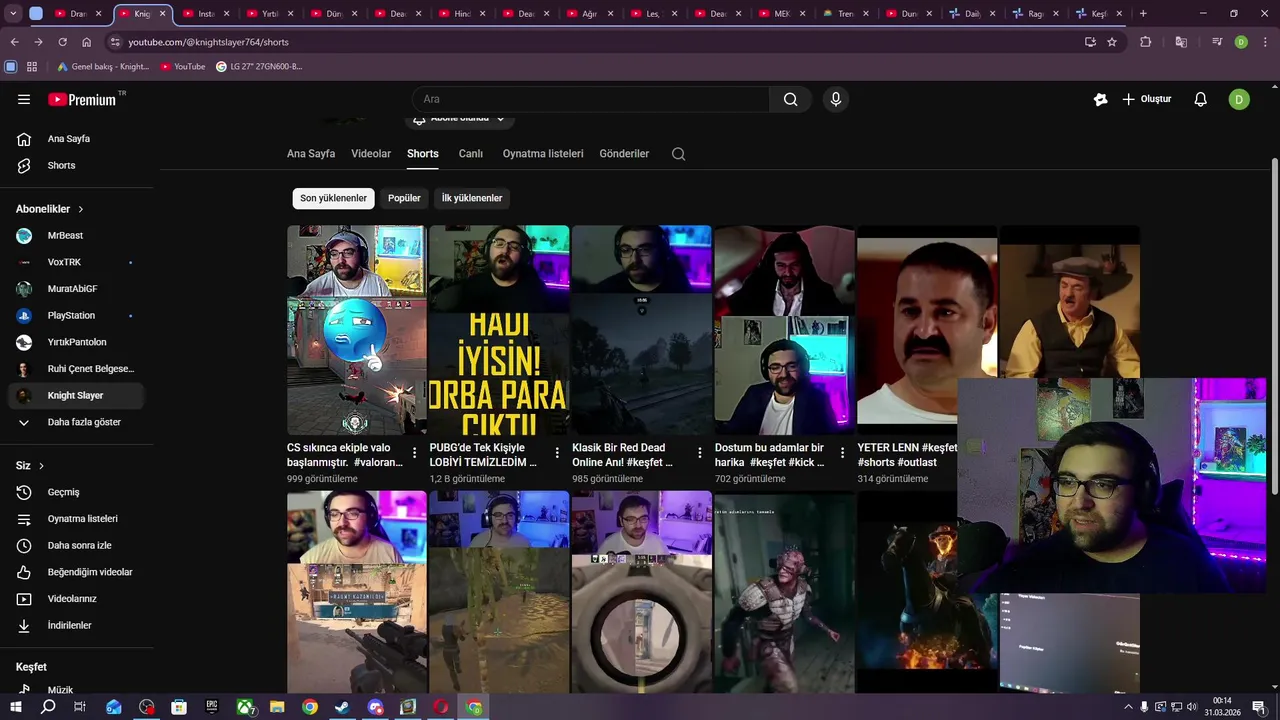Filter shorts by İlk yüklenenler
1280x720 pixels.
(x=472, y=198)
